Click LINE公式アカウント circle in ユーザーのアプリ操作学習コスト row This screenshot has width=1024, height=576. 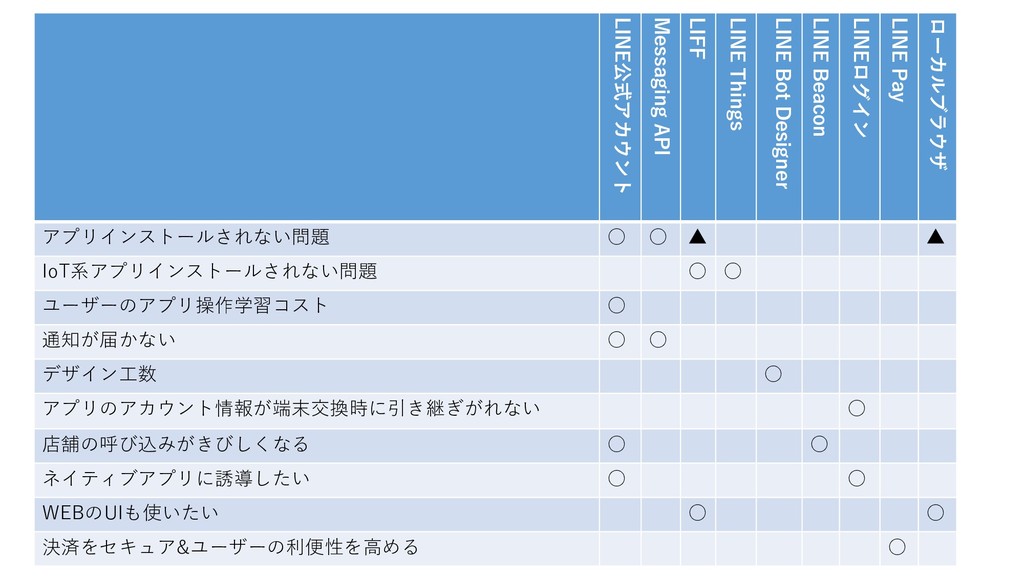click(x=616, y=305)
